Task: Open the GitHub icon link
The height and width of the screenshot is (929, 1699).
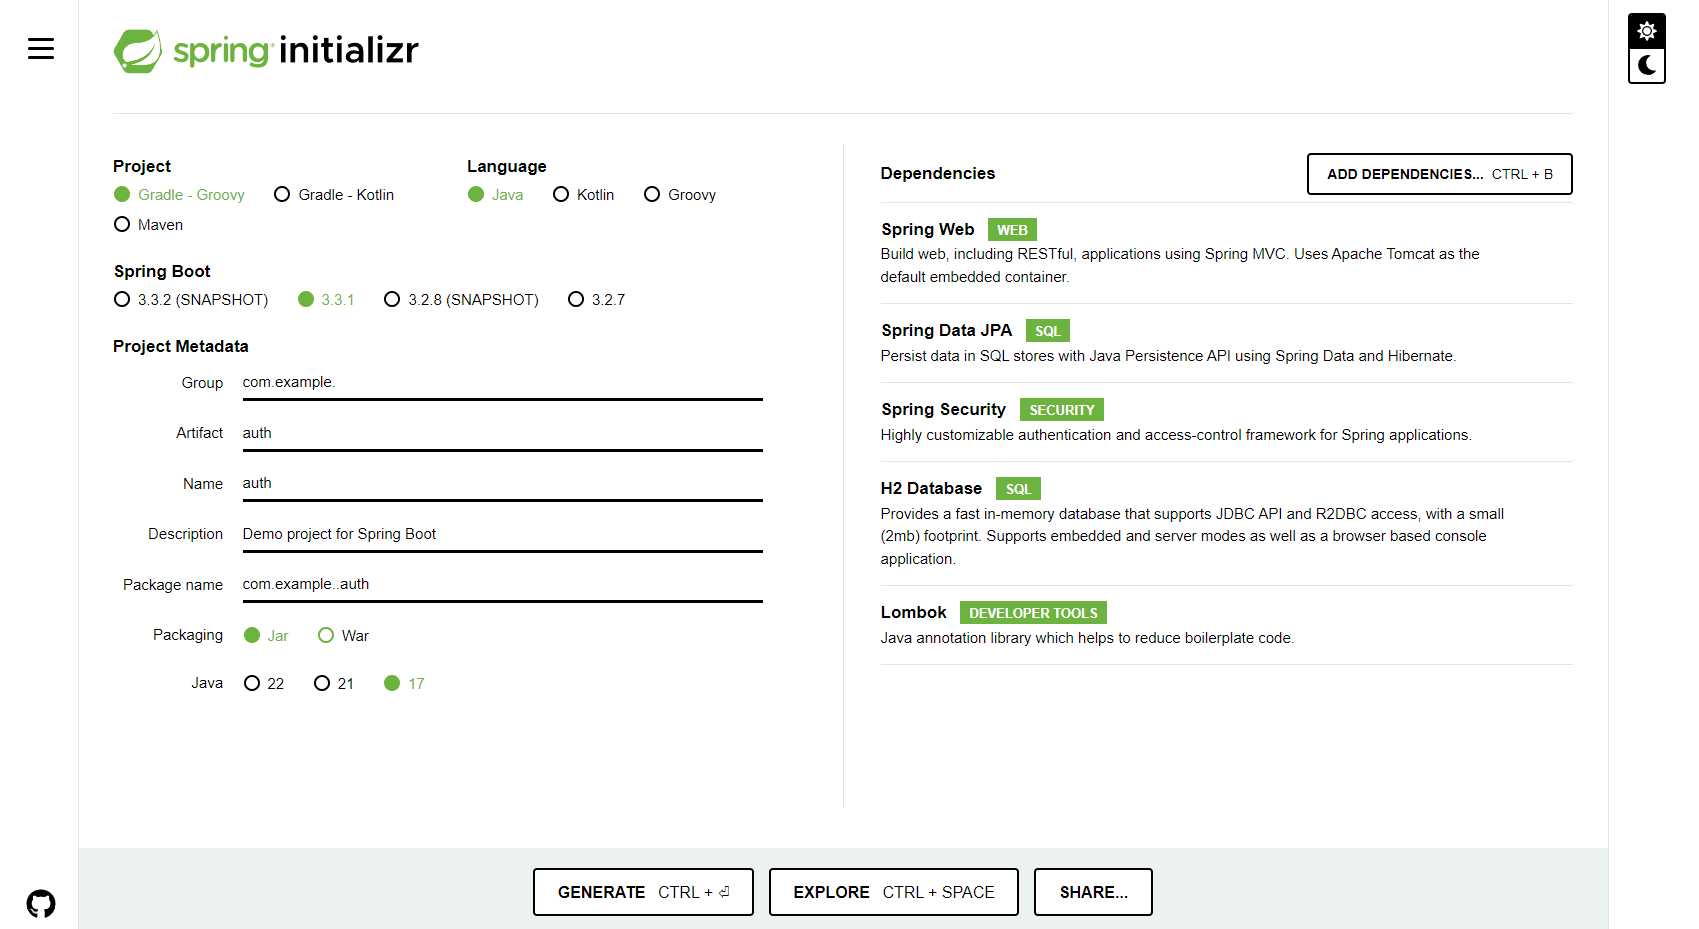Action: tap(41, 904)
